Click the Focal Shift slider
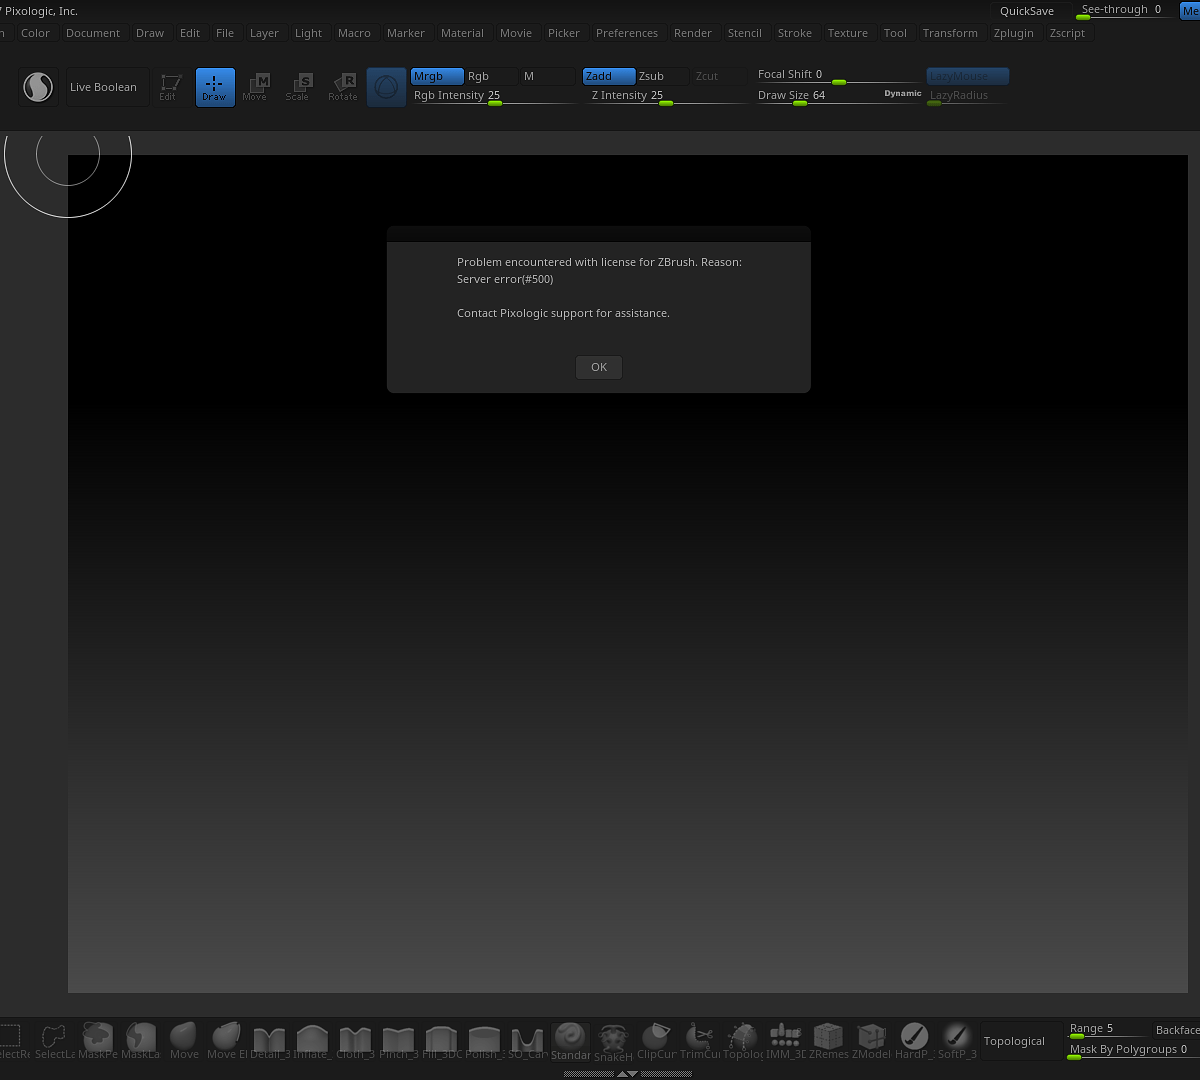 (838, 76)
